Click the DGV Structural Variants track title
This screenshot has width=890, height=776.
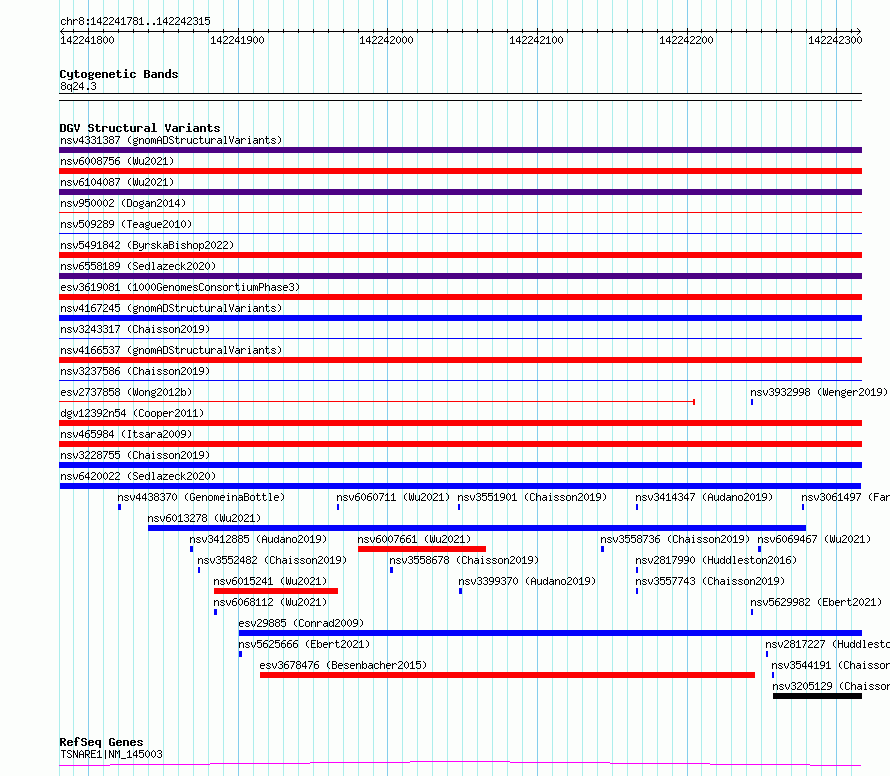(140, 128)
